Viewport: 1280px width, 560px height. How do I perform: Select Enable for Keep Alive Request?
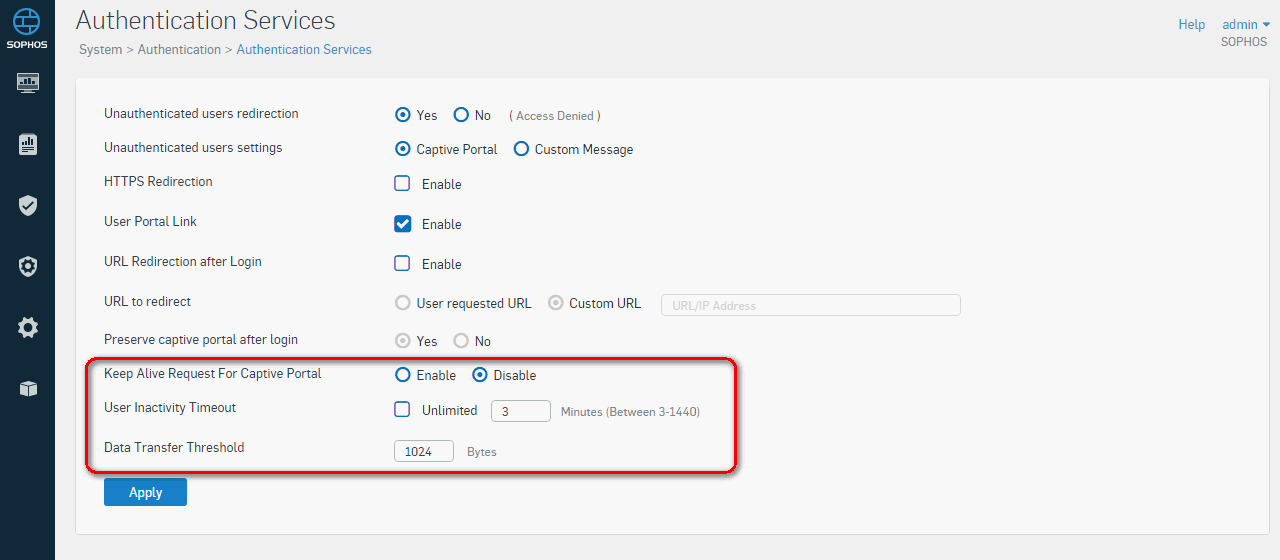pos(403,375)
